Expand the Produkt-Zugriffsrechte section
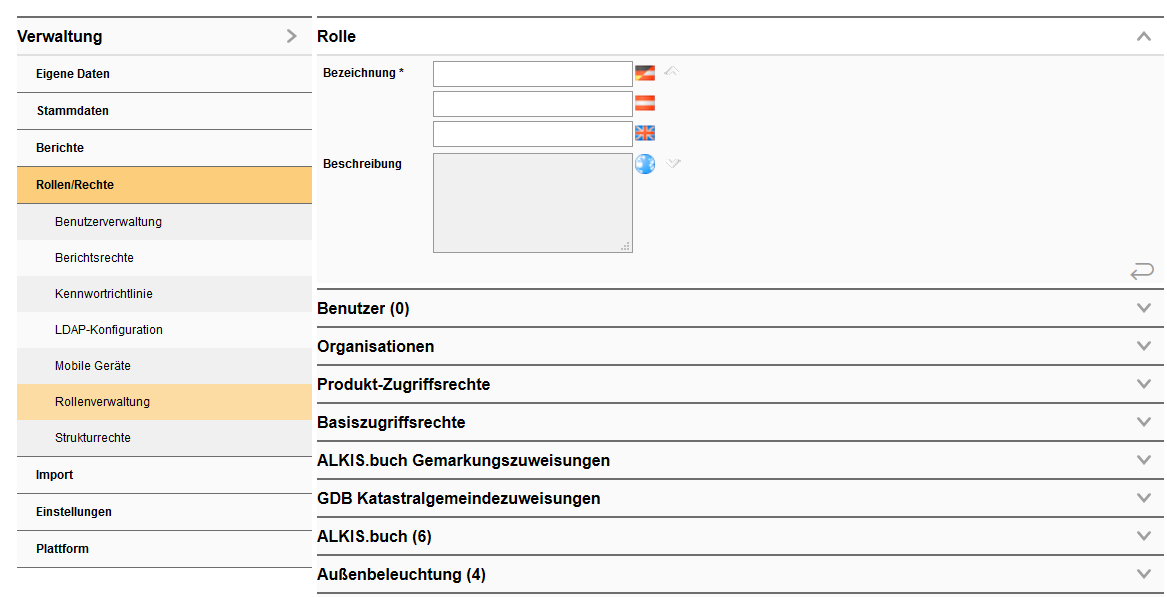Image resolution: width=1167 pixels, height=597 pixels. [x=1144, y=384]
